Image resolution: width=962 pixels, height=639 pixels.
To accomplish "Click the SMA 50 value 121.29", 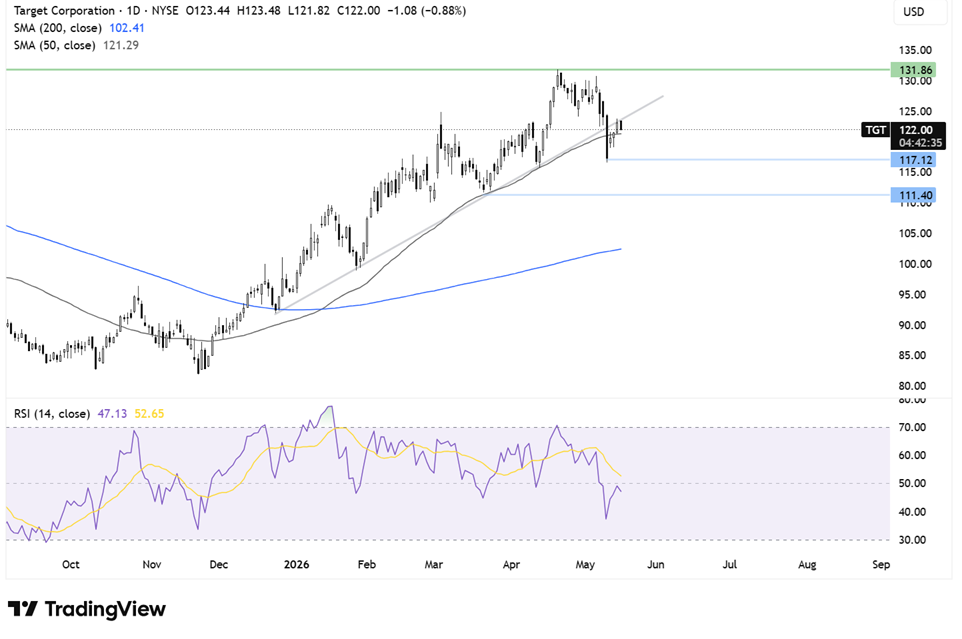I will 121,45.
